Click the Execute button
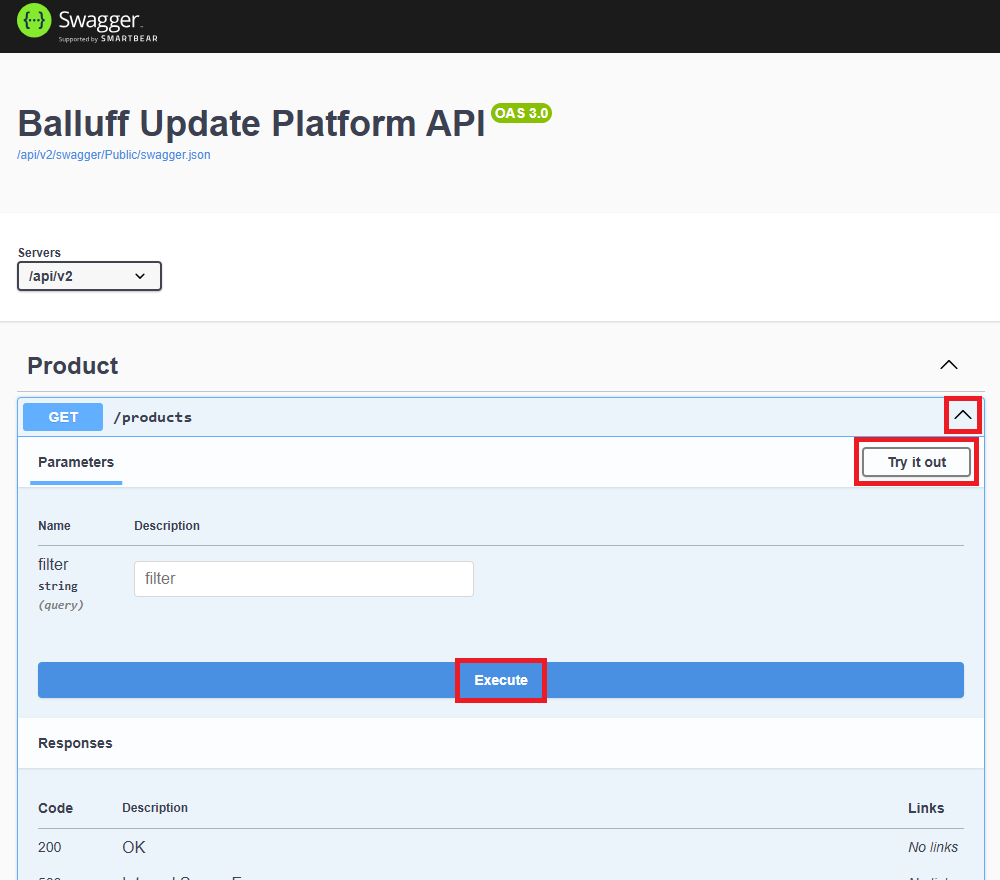The width and height of the screenshot is (1000, 880). pos(501,680)
